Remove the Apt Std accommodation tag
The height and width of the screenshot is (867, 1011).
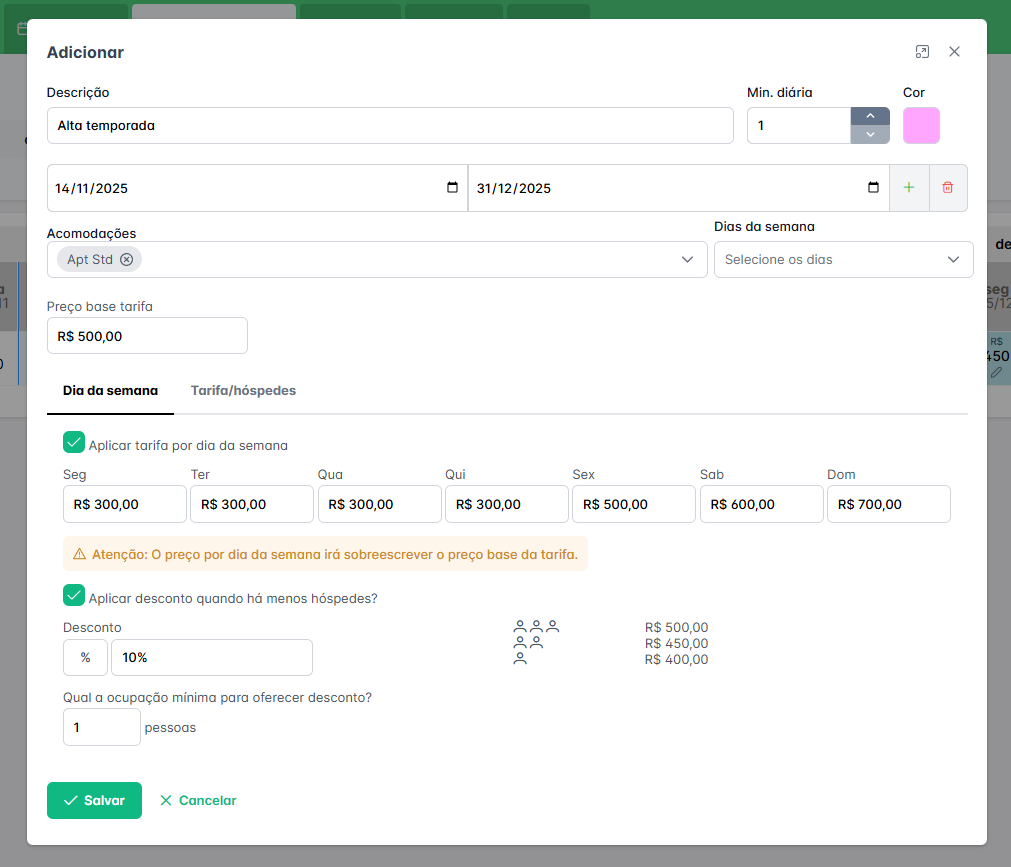pos(126,260)
